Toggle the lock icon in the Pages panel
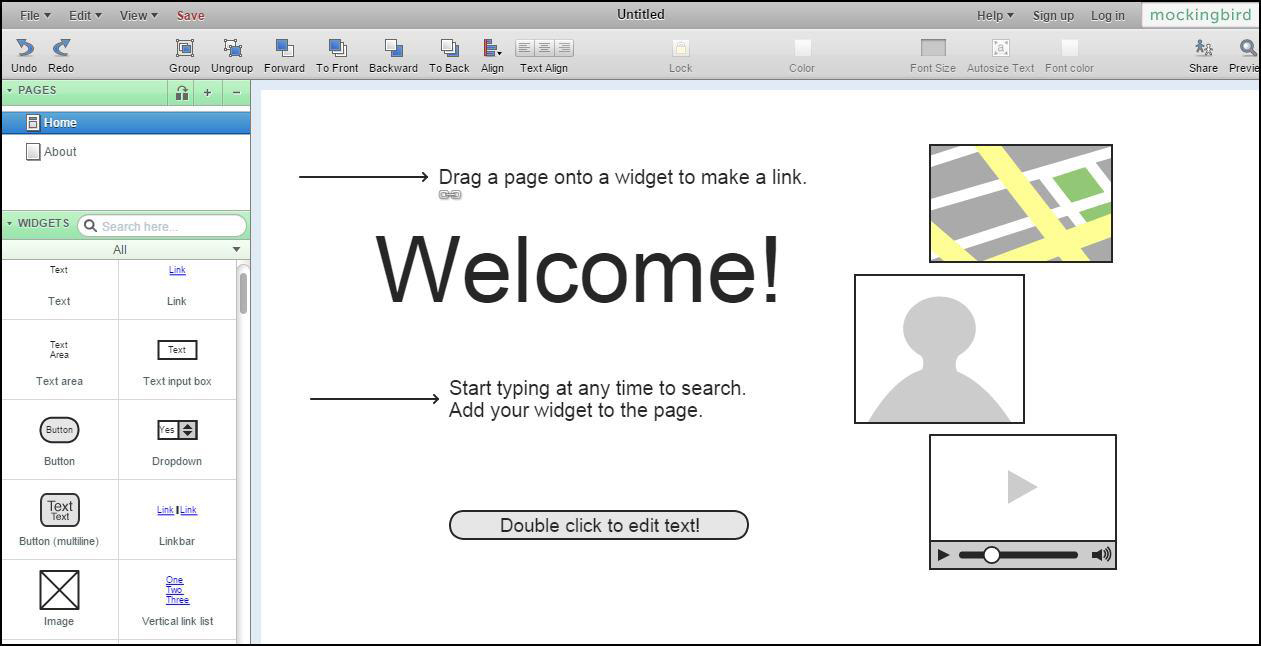This screenshot has height=646, width=1261. click(181, 92)
